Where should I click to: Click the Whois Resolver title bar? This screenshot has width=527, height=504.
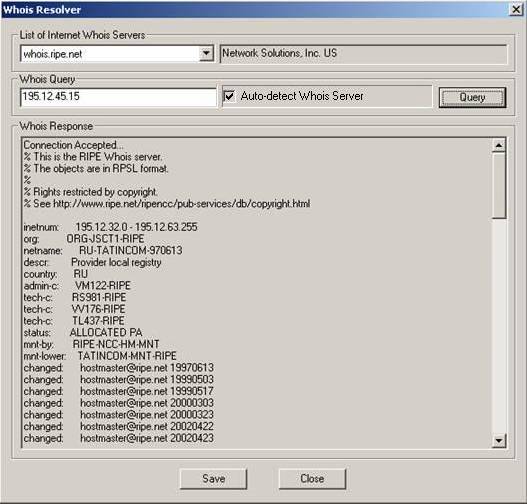pos(255,9)
